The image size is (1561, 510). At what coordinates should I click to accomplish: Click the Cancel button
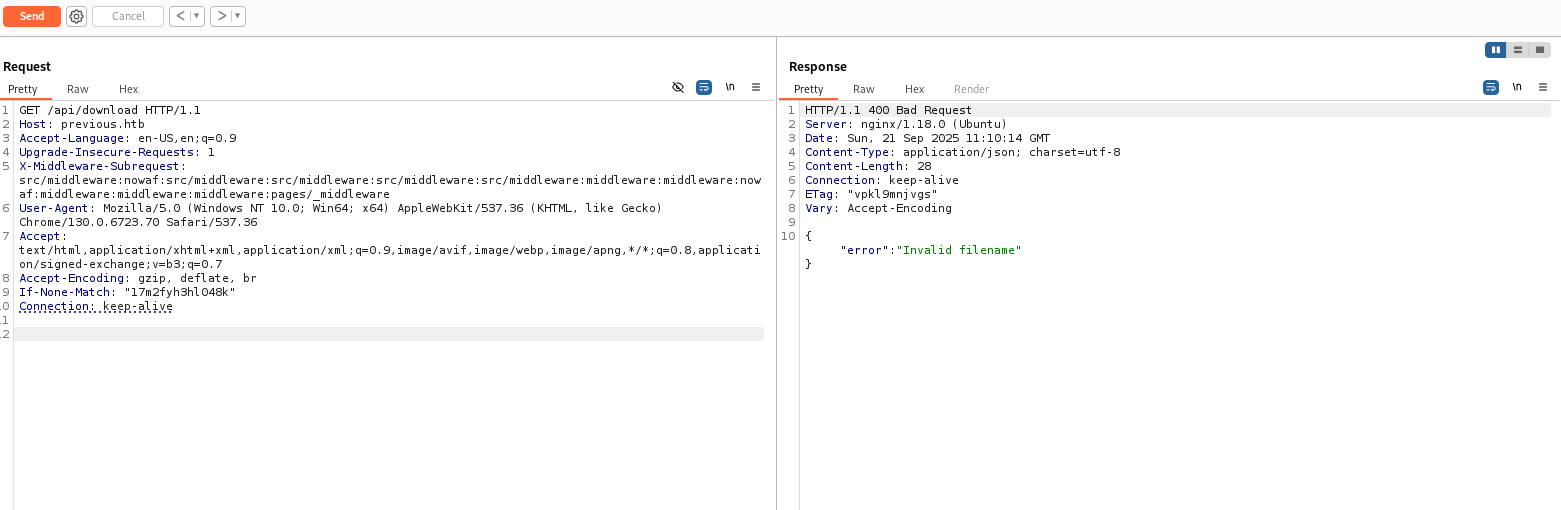point(128,16)
